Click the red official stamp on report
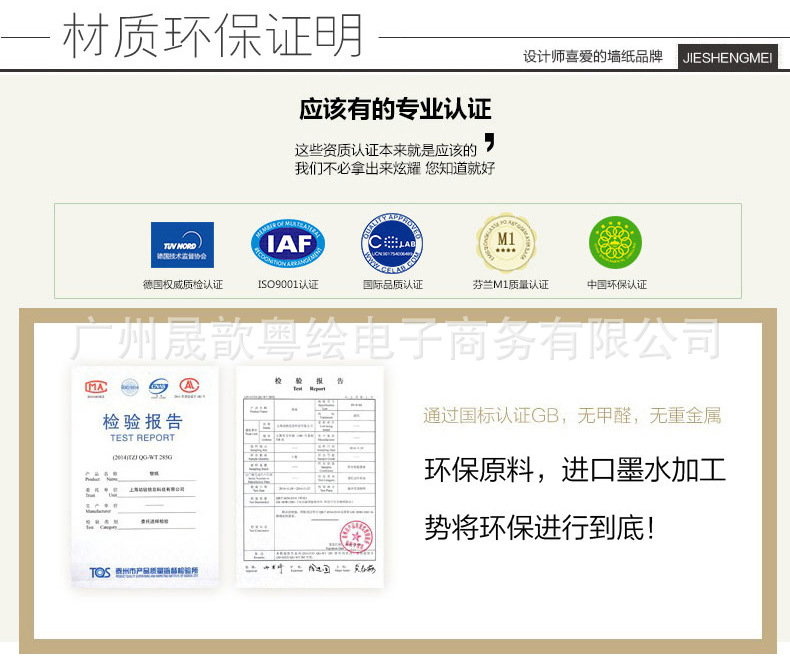 tap(357, 536)
